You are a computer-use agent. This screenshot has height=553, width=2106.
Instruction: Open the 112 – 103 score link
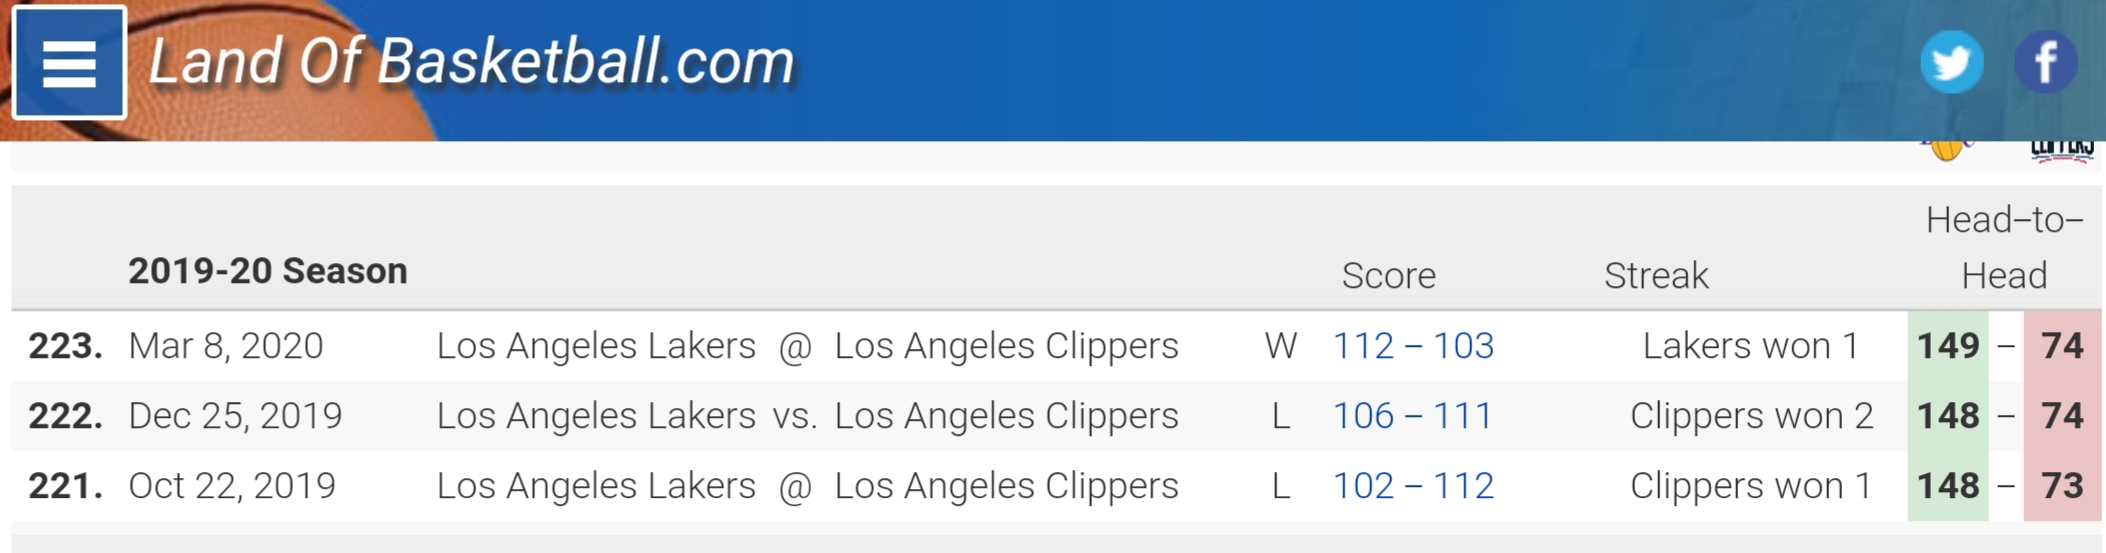1413,346
